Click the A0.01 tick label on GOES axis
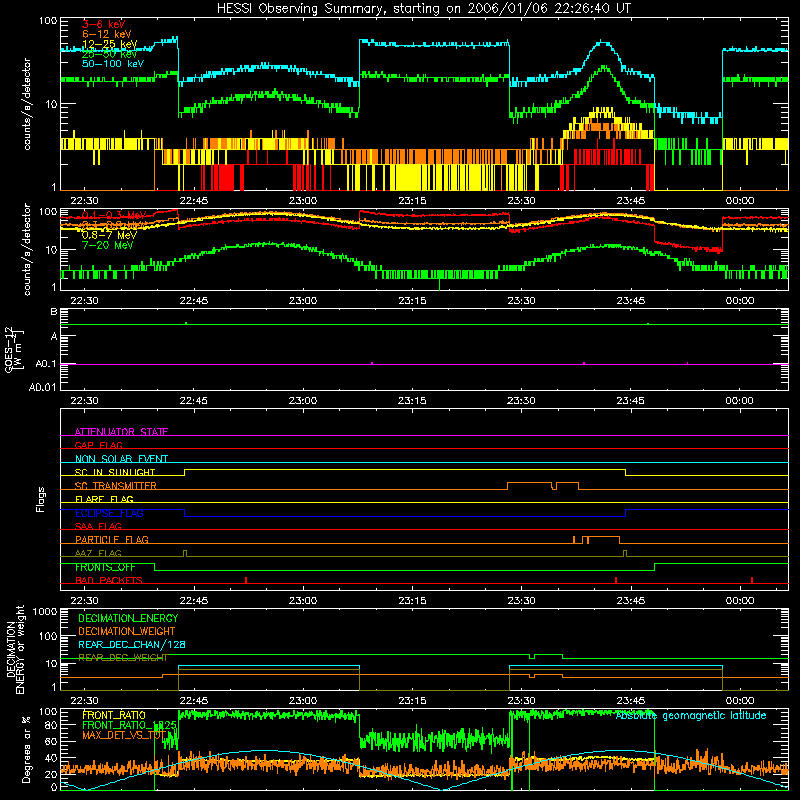The width and height of the screenshot is (800, 800). (42, 387)
